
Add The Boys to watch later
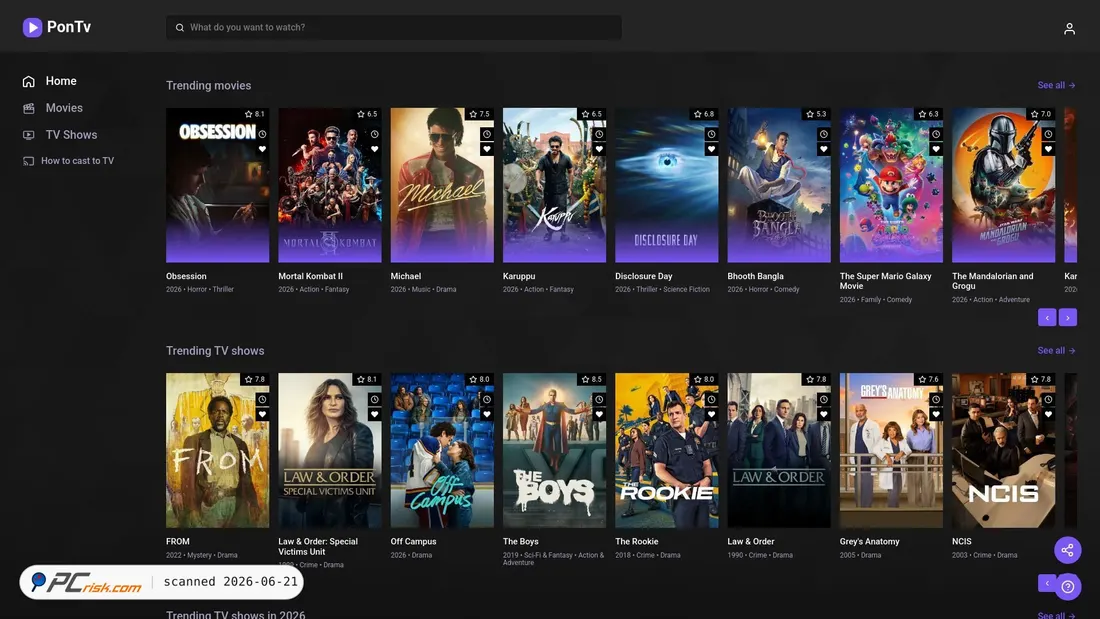599,399
